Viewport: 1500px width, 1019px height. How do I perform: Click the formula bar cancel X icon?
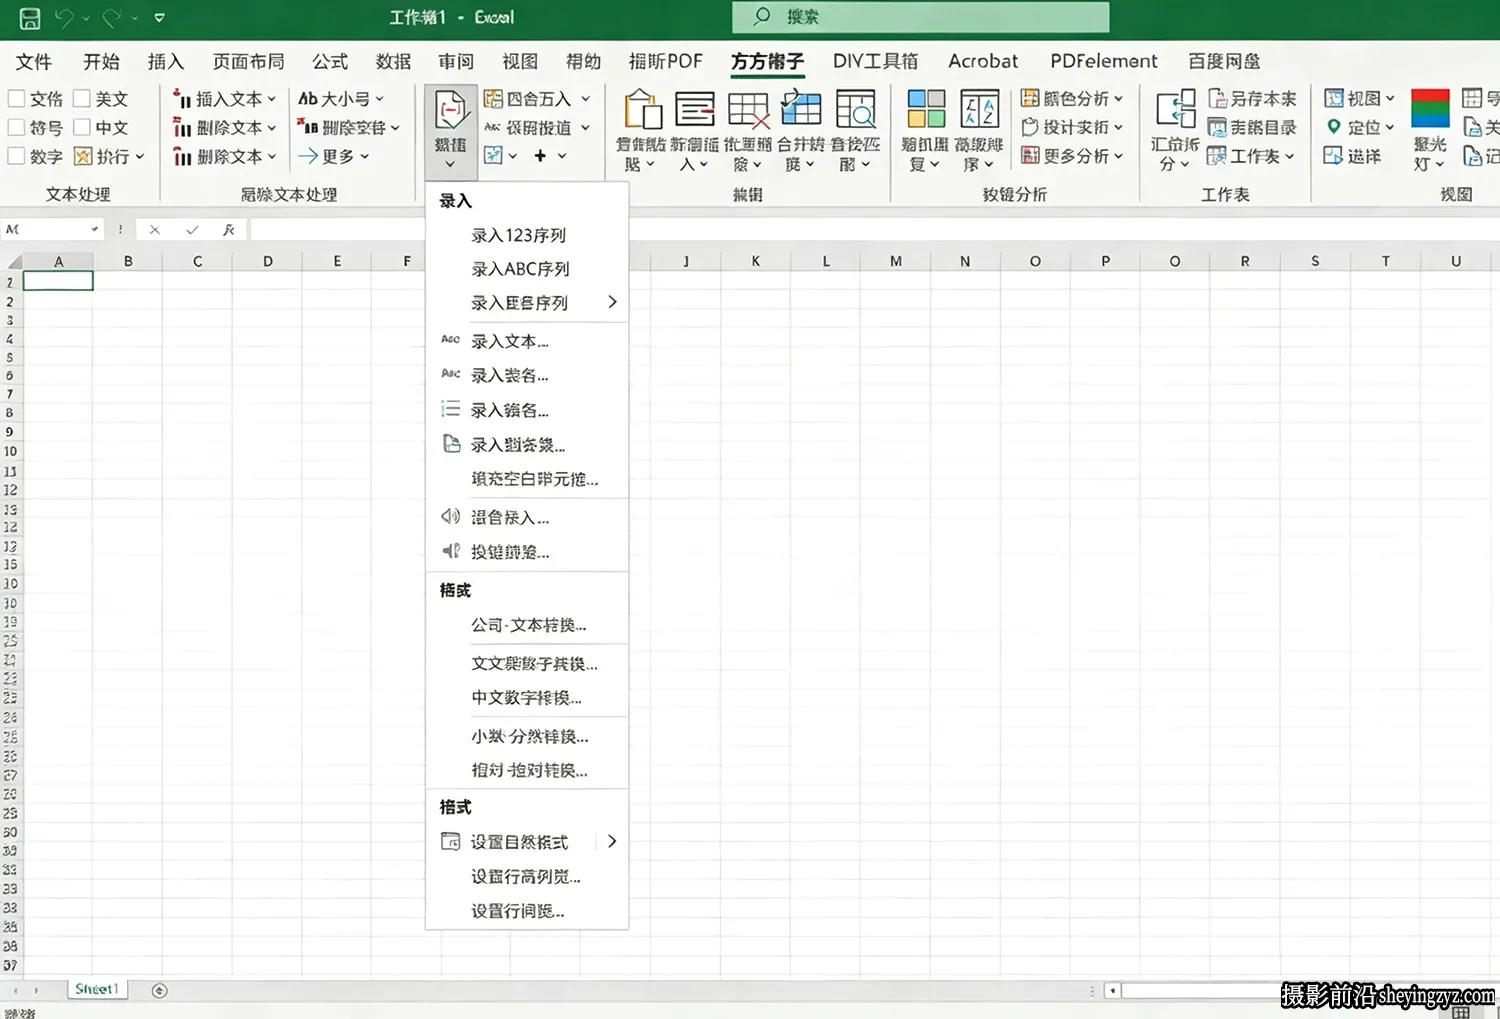pos(154,230)
